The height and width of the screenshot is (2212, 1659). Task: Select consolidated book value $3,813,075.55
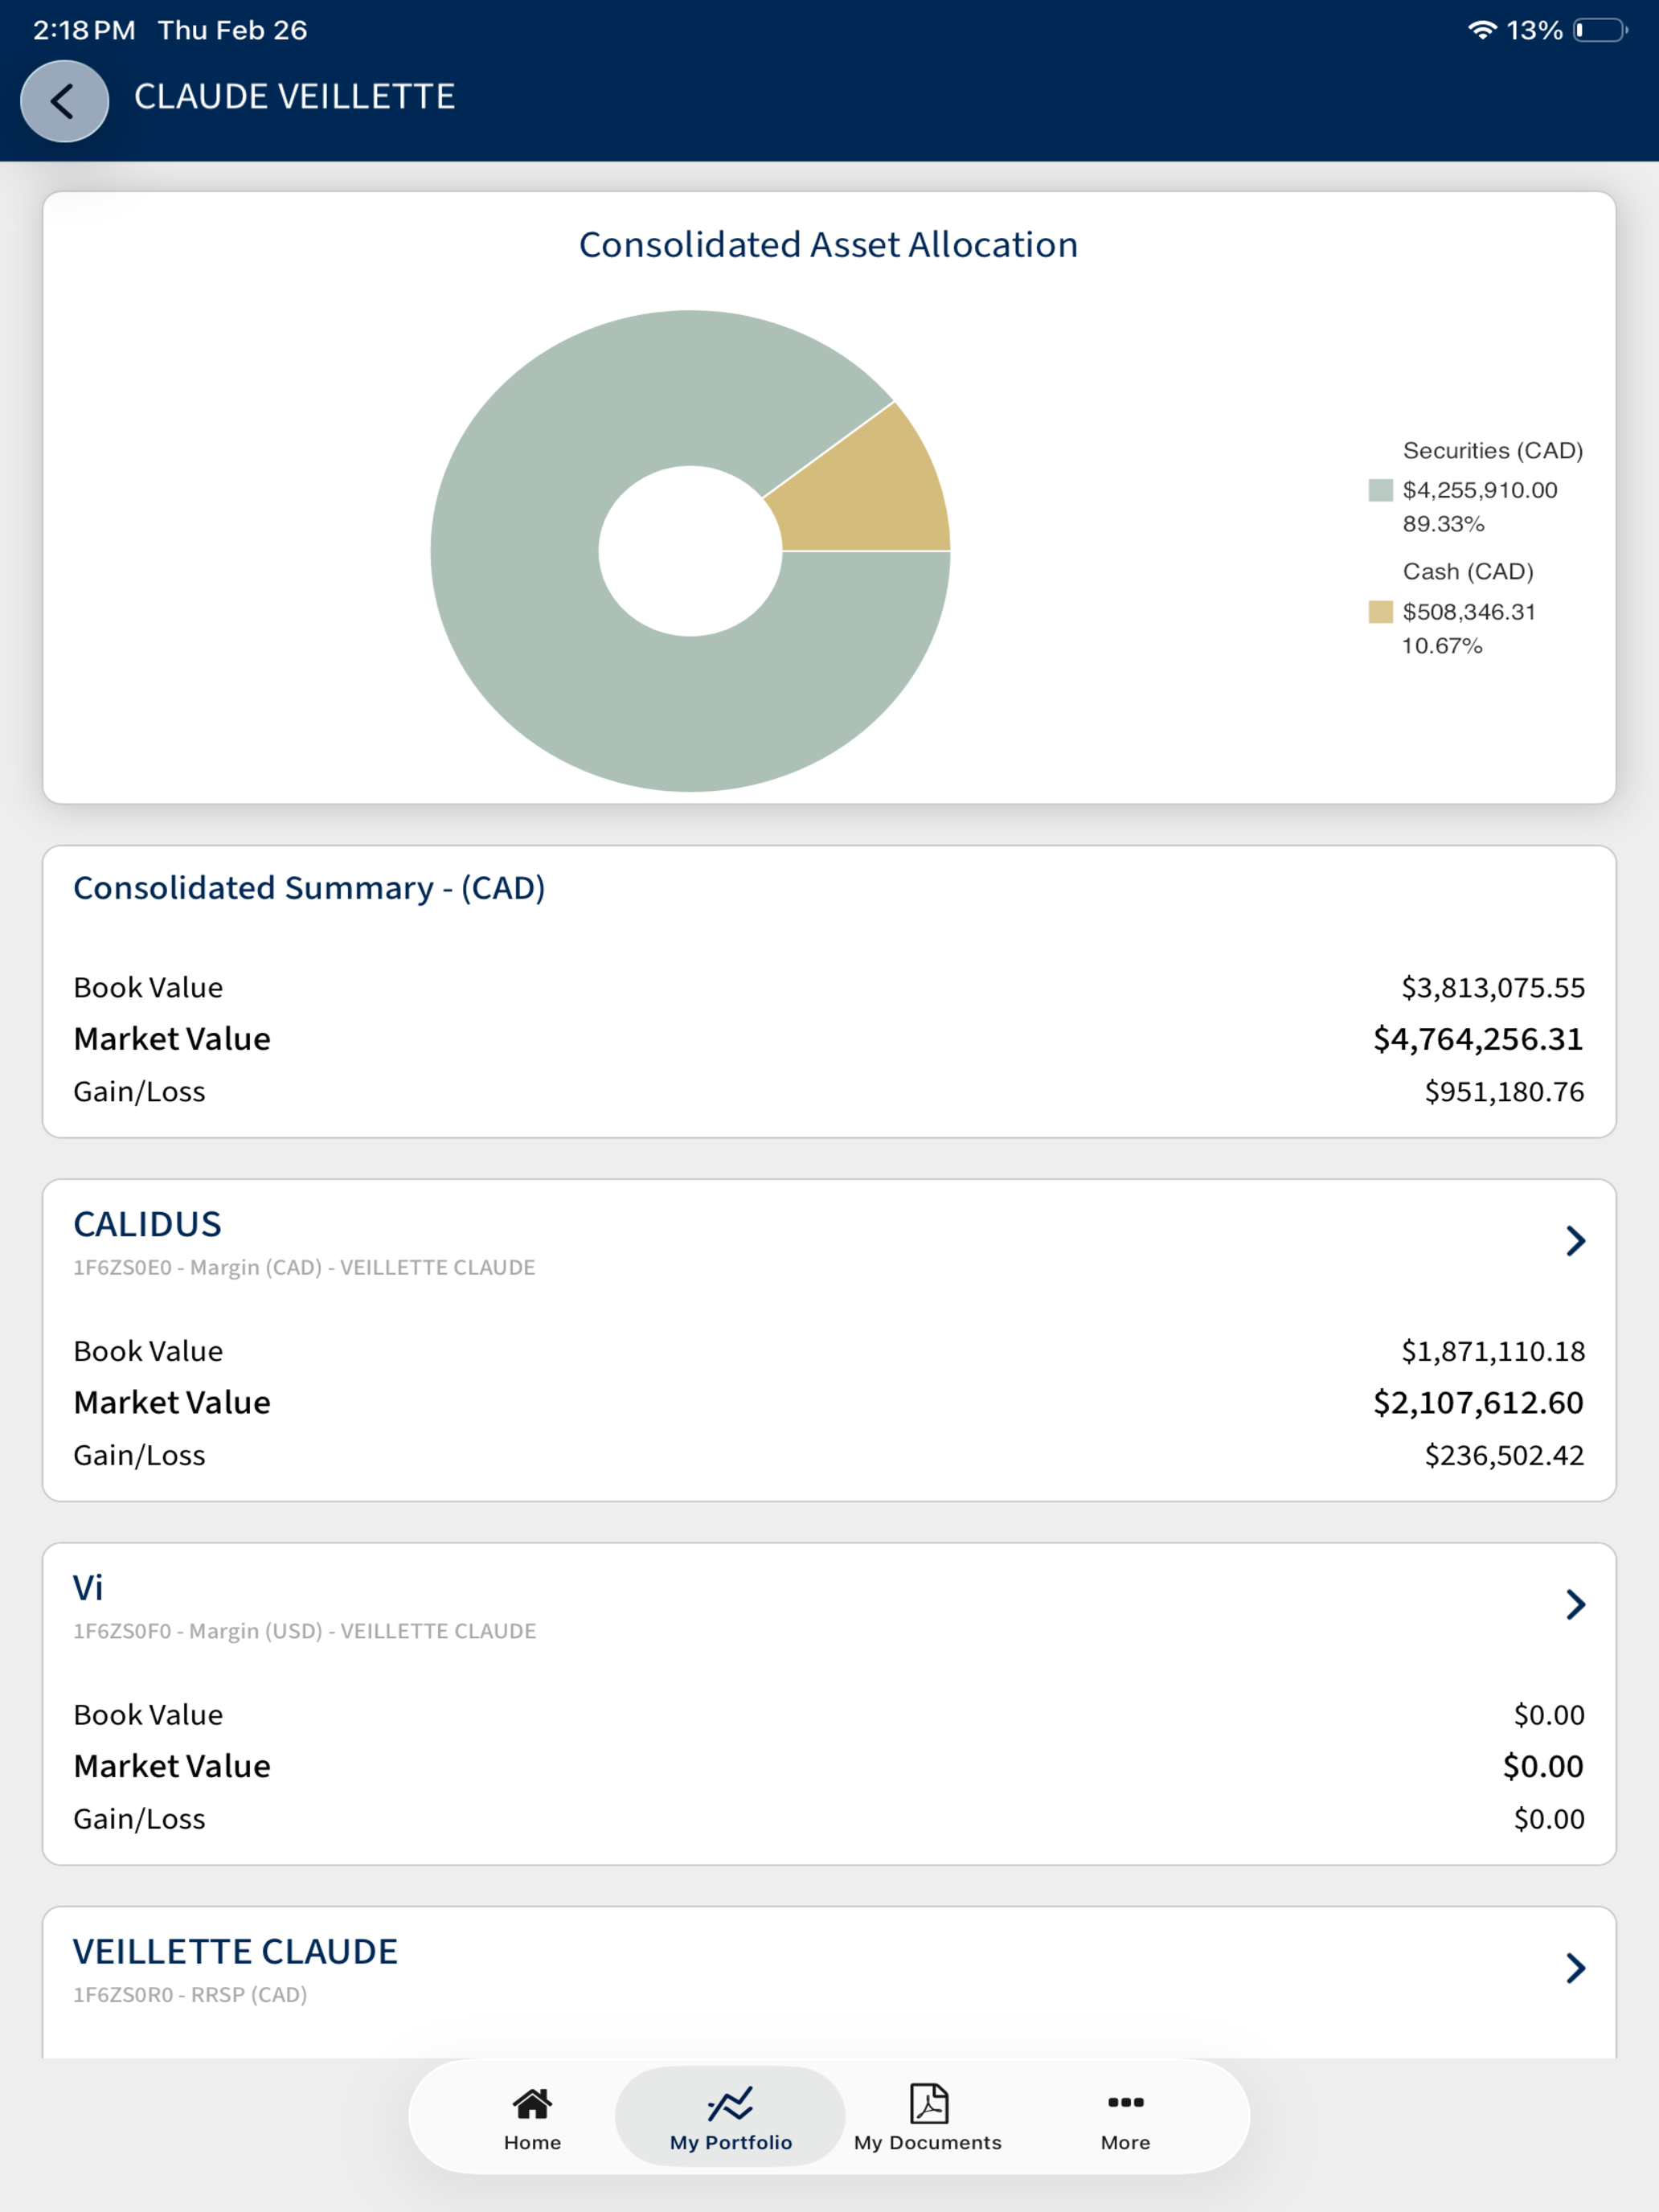click(1493, 988)
